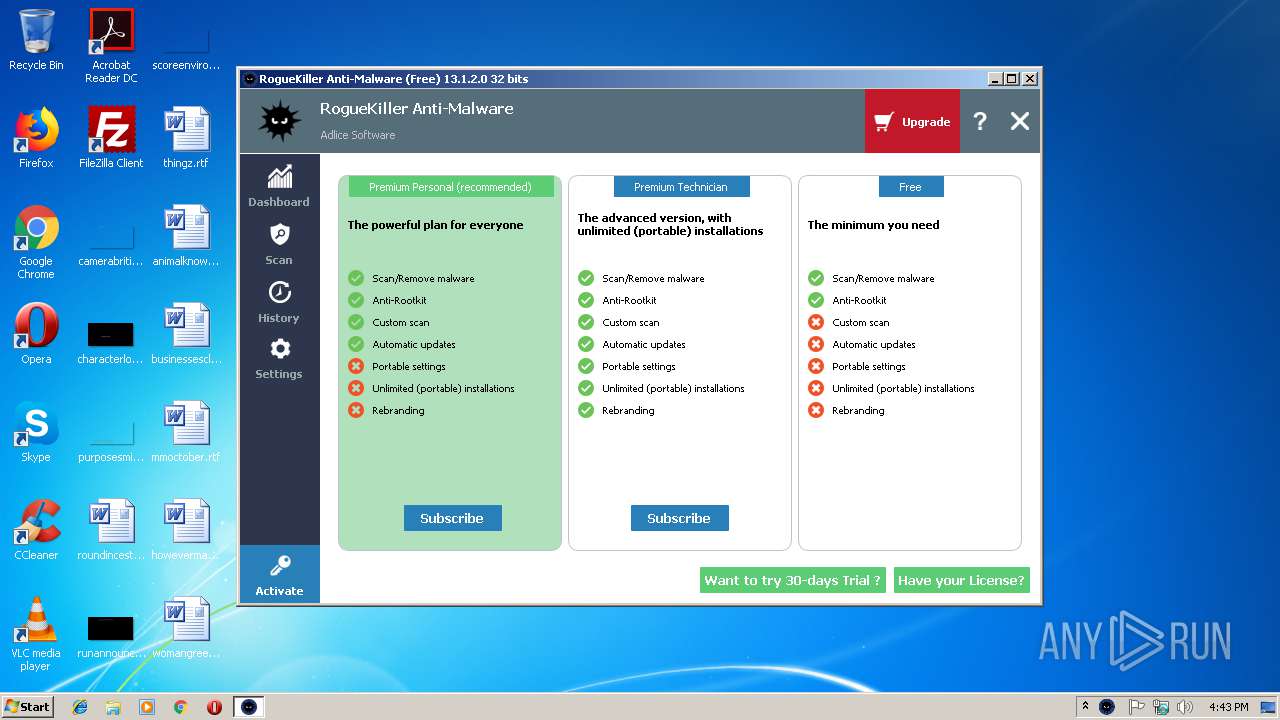
Task: Launch VLC media player shortcut
Action: 36,635
